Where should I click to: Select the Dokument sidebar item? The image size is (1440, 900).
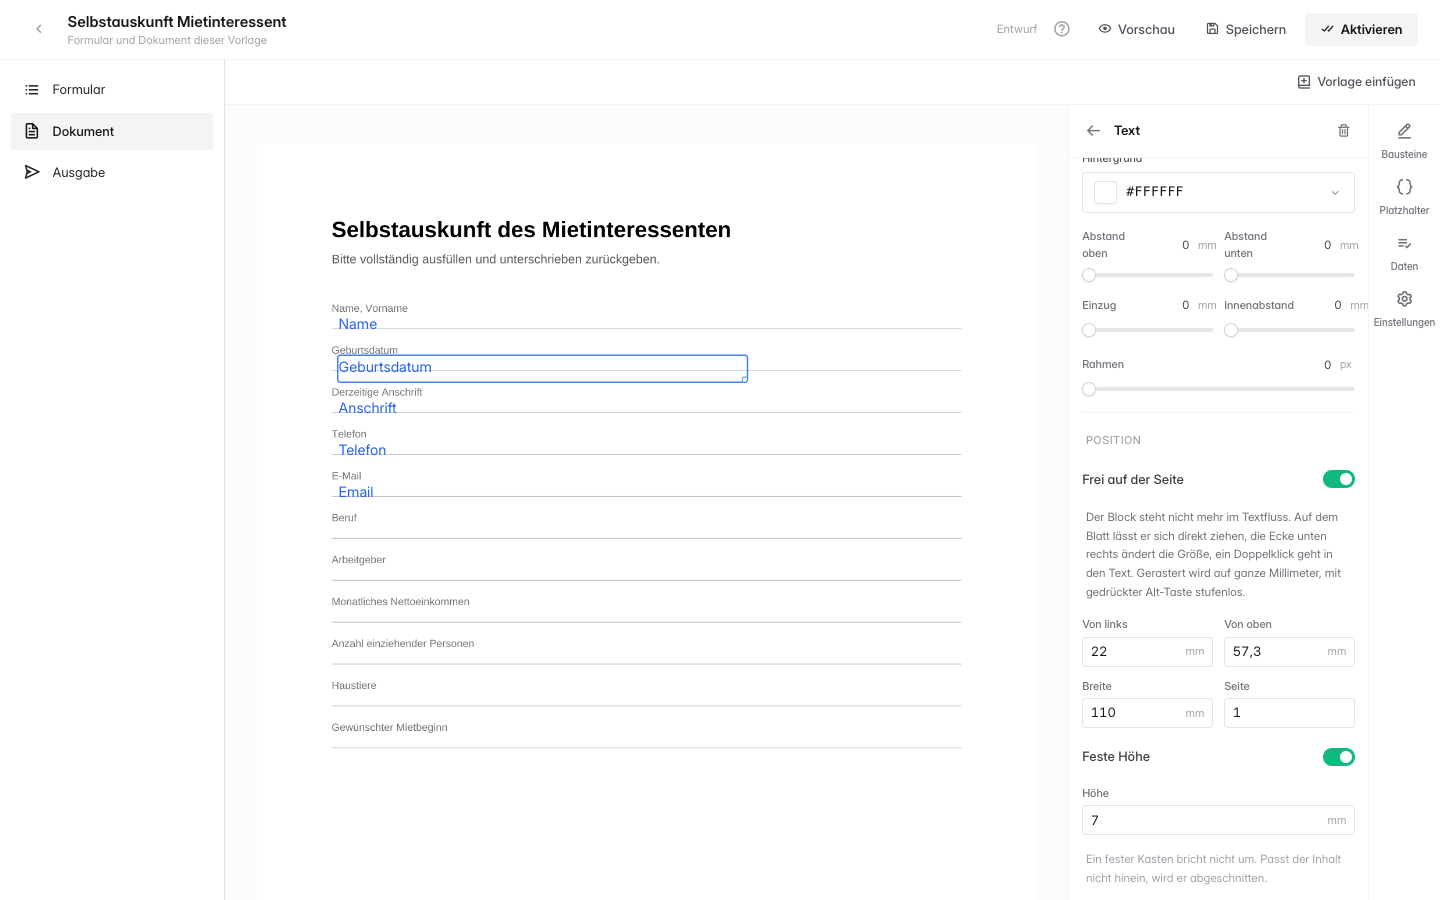click(x=112, y=131)
